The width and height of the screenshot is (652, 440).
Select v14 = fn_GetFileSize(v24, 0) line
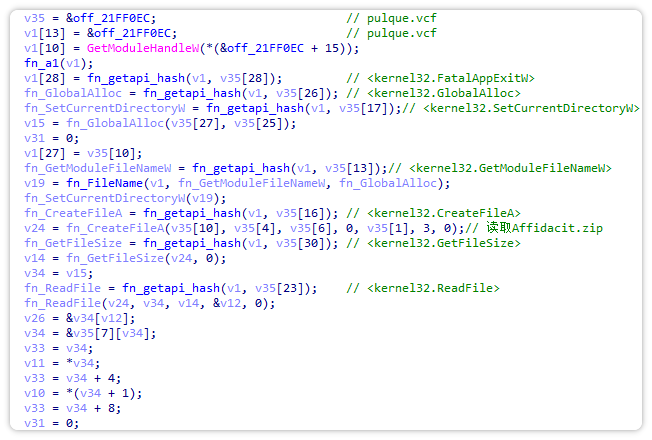[125, 258]
